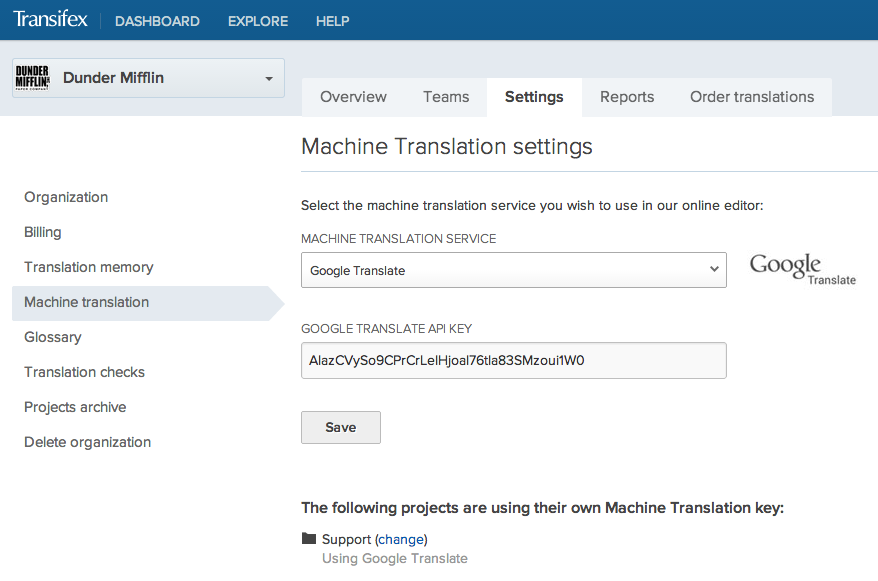Open the Organization settings page
878x581 pixels.
[x=66, y=197]
